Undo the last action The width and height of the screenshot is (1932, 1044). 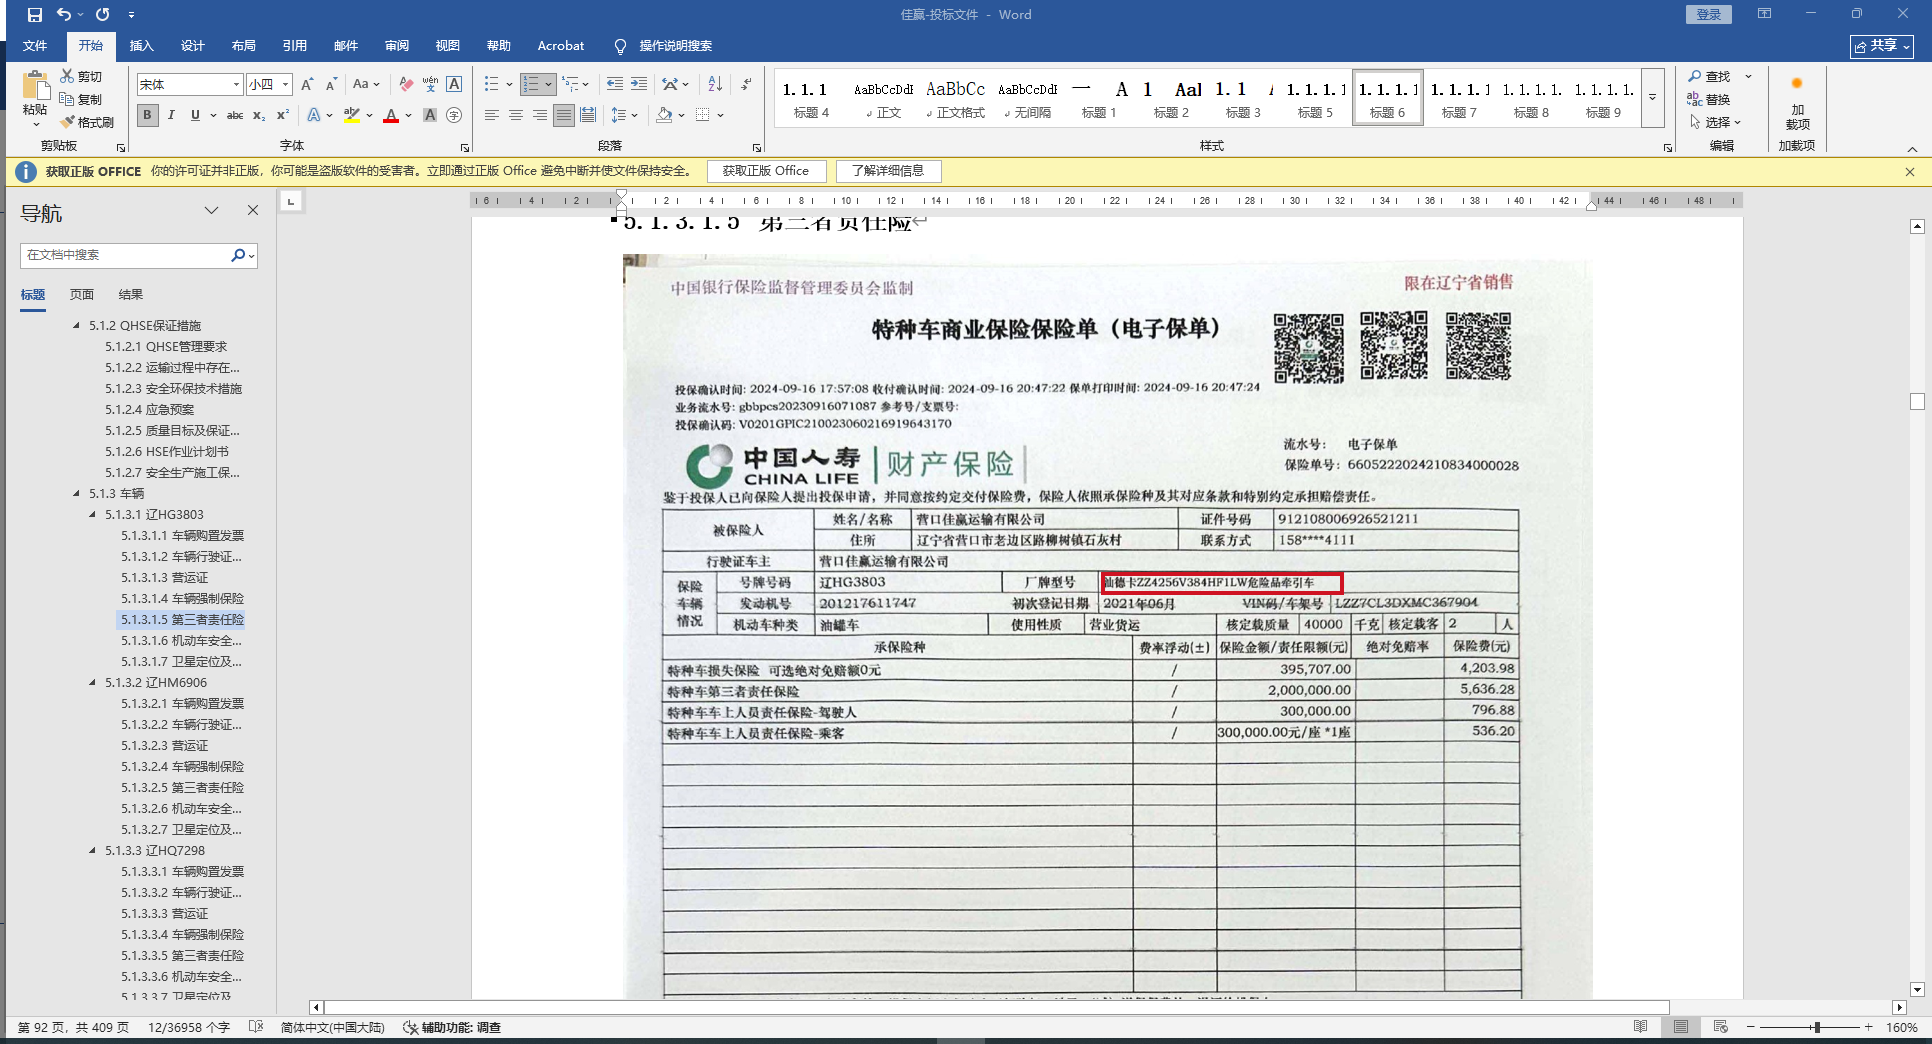pos(64,15)
